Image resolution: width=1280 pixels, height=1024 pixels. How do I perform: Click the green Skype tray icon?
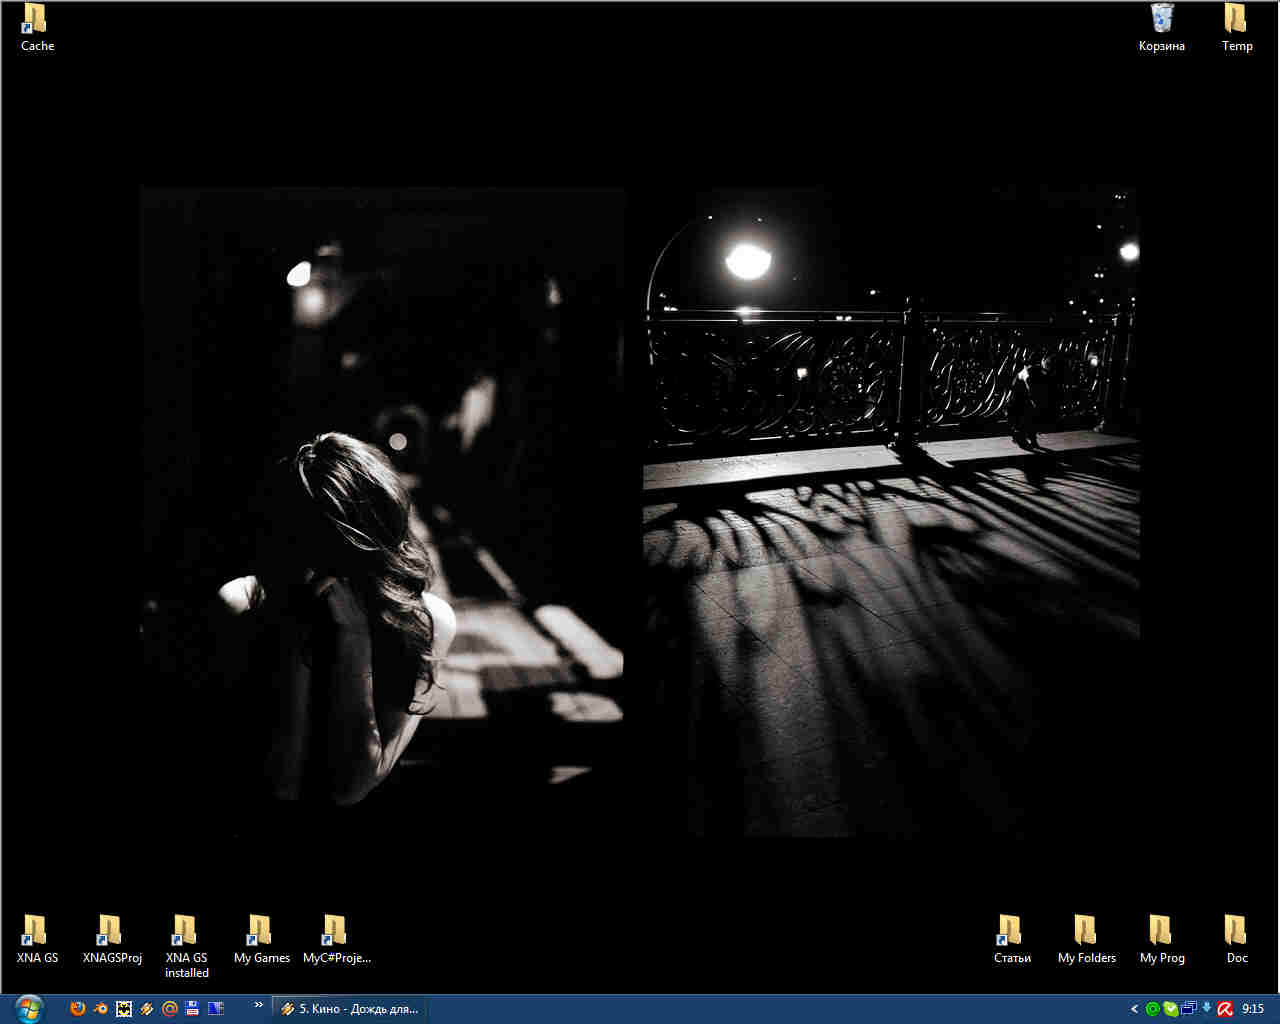1152,1009
